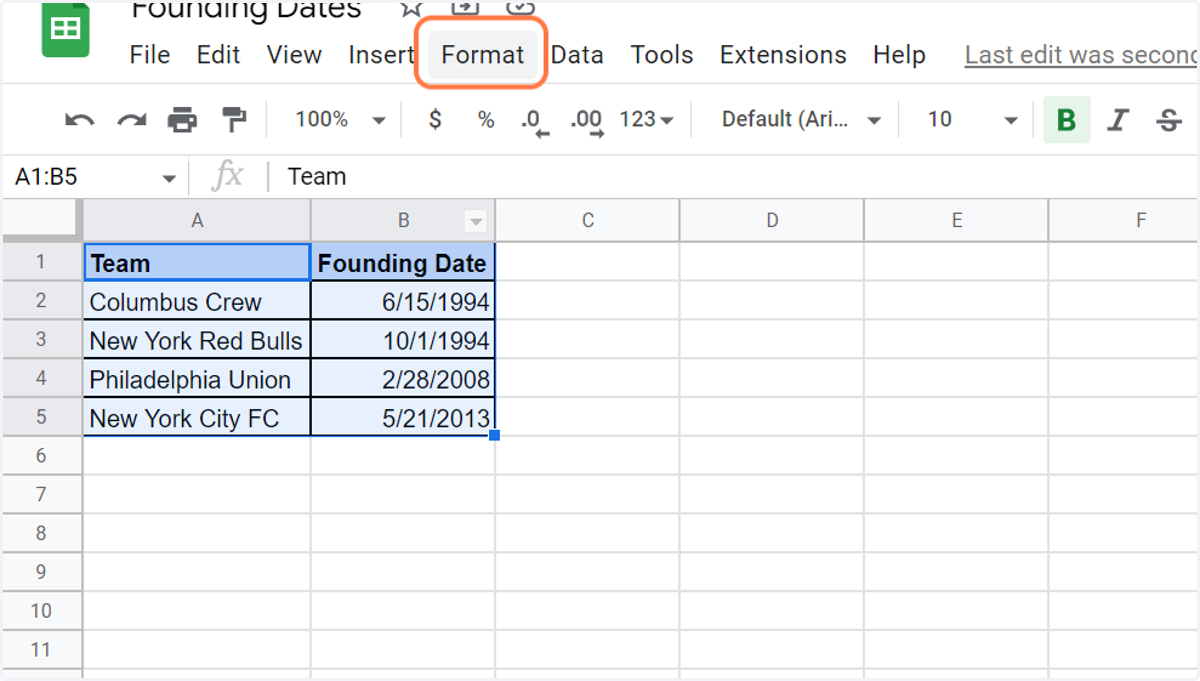Click the Founding Dates document title

[x=247, y=10]
